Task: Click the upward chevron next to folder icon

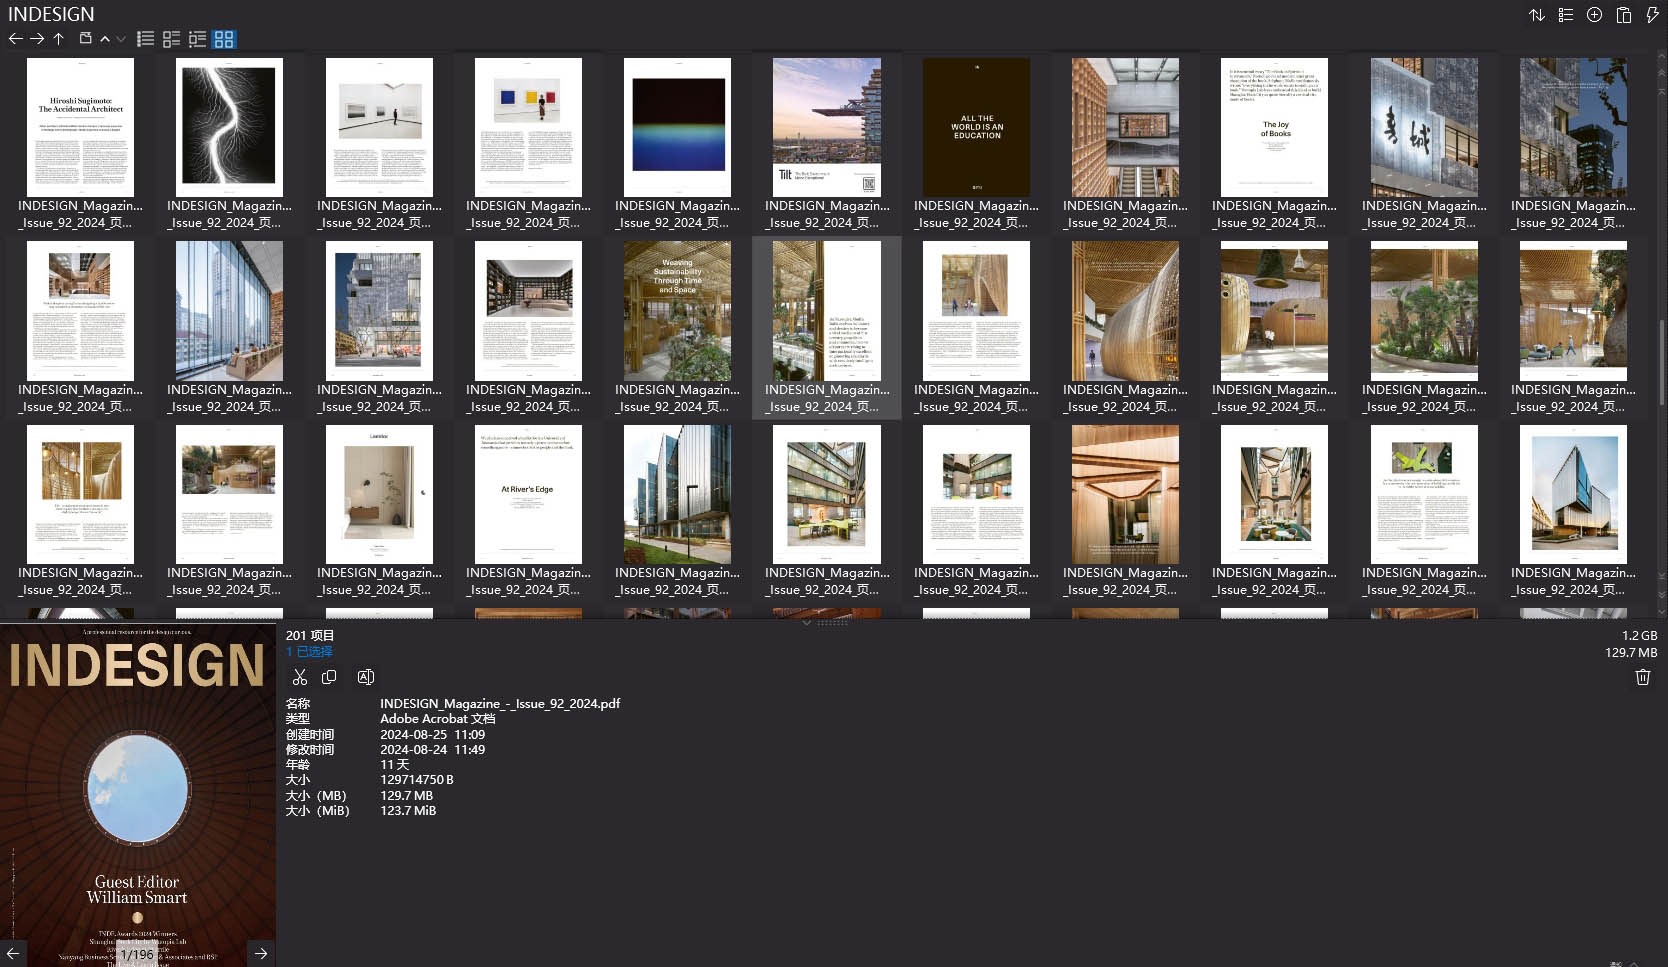Action: pyautogui.click(x=105, y=39)
